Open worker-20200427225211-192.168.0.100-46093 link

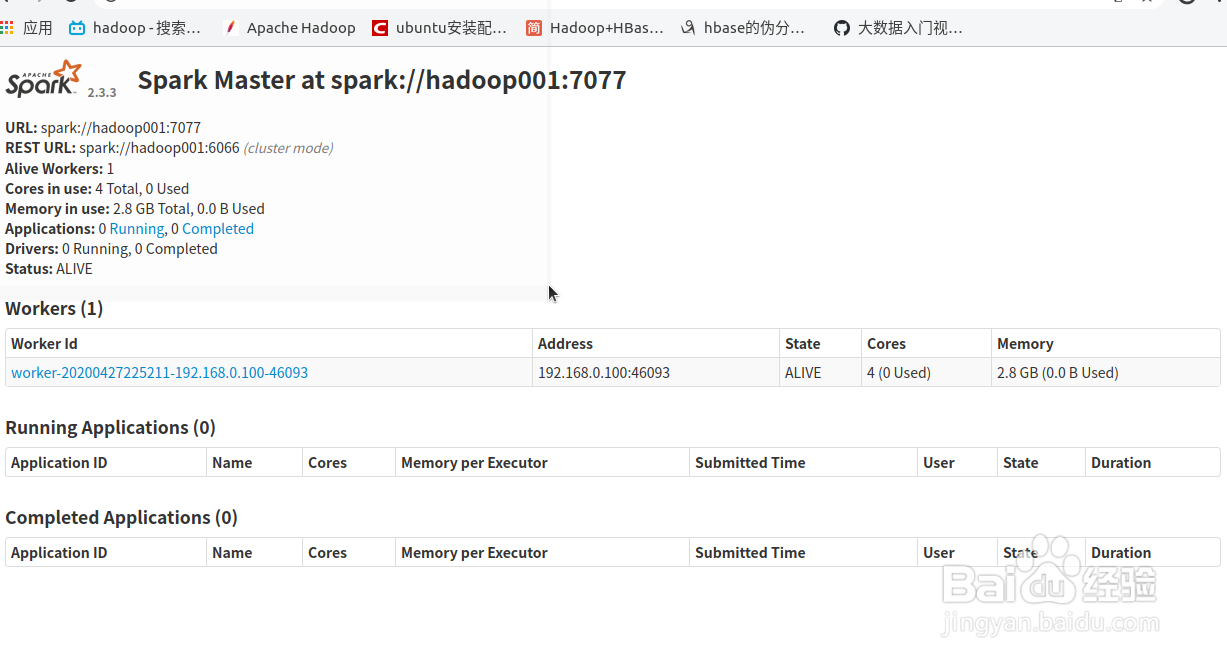pos(159,373)
